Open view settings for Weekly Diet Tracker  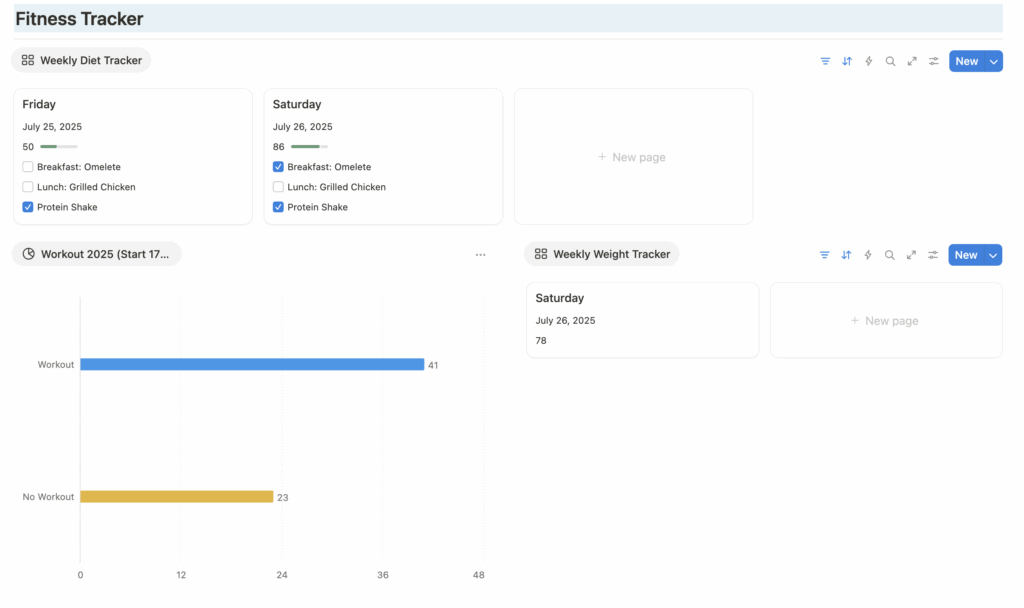pos(934,61)
